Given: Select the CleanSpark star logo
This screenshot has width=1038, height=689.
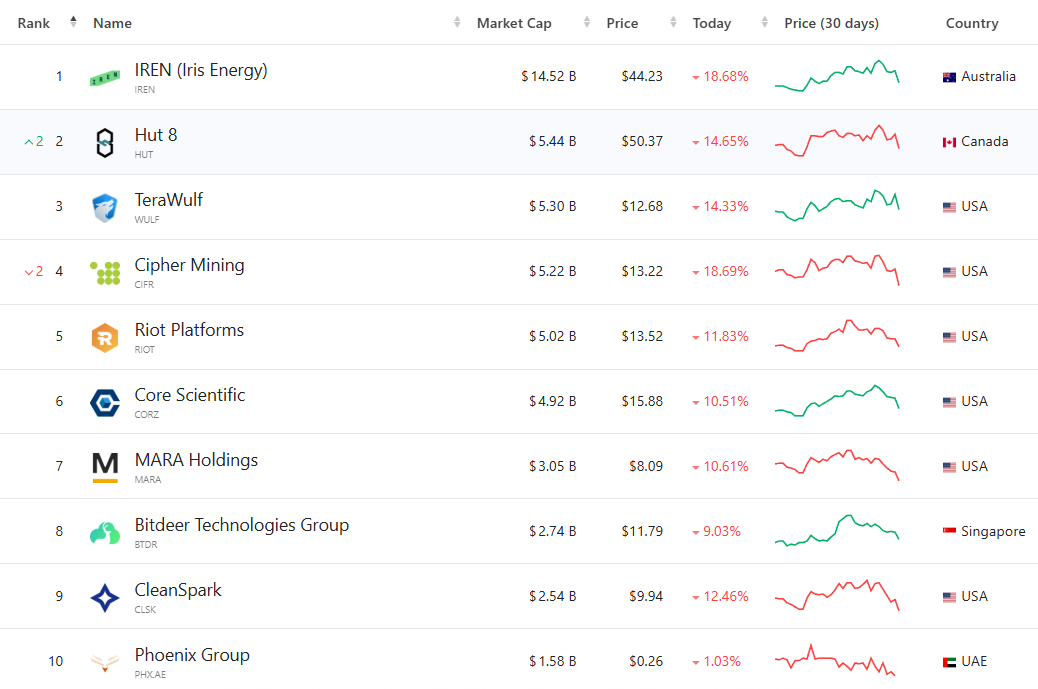Looking at the screenshot, I should pos(104,596).
